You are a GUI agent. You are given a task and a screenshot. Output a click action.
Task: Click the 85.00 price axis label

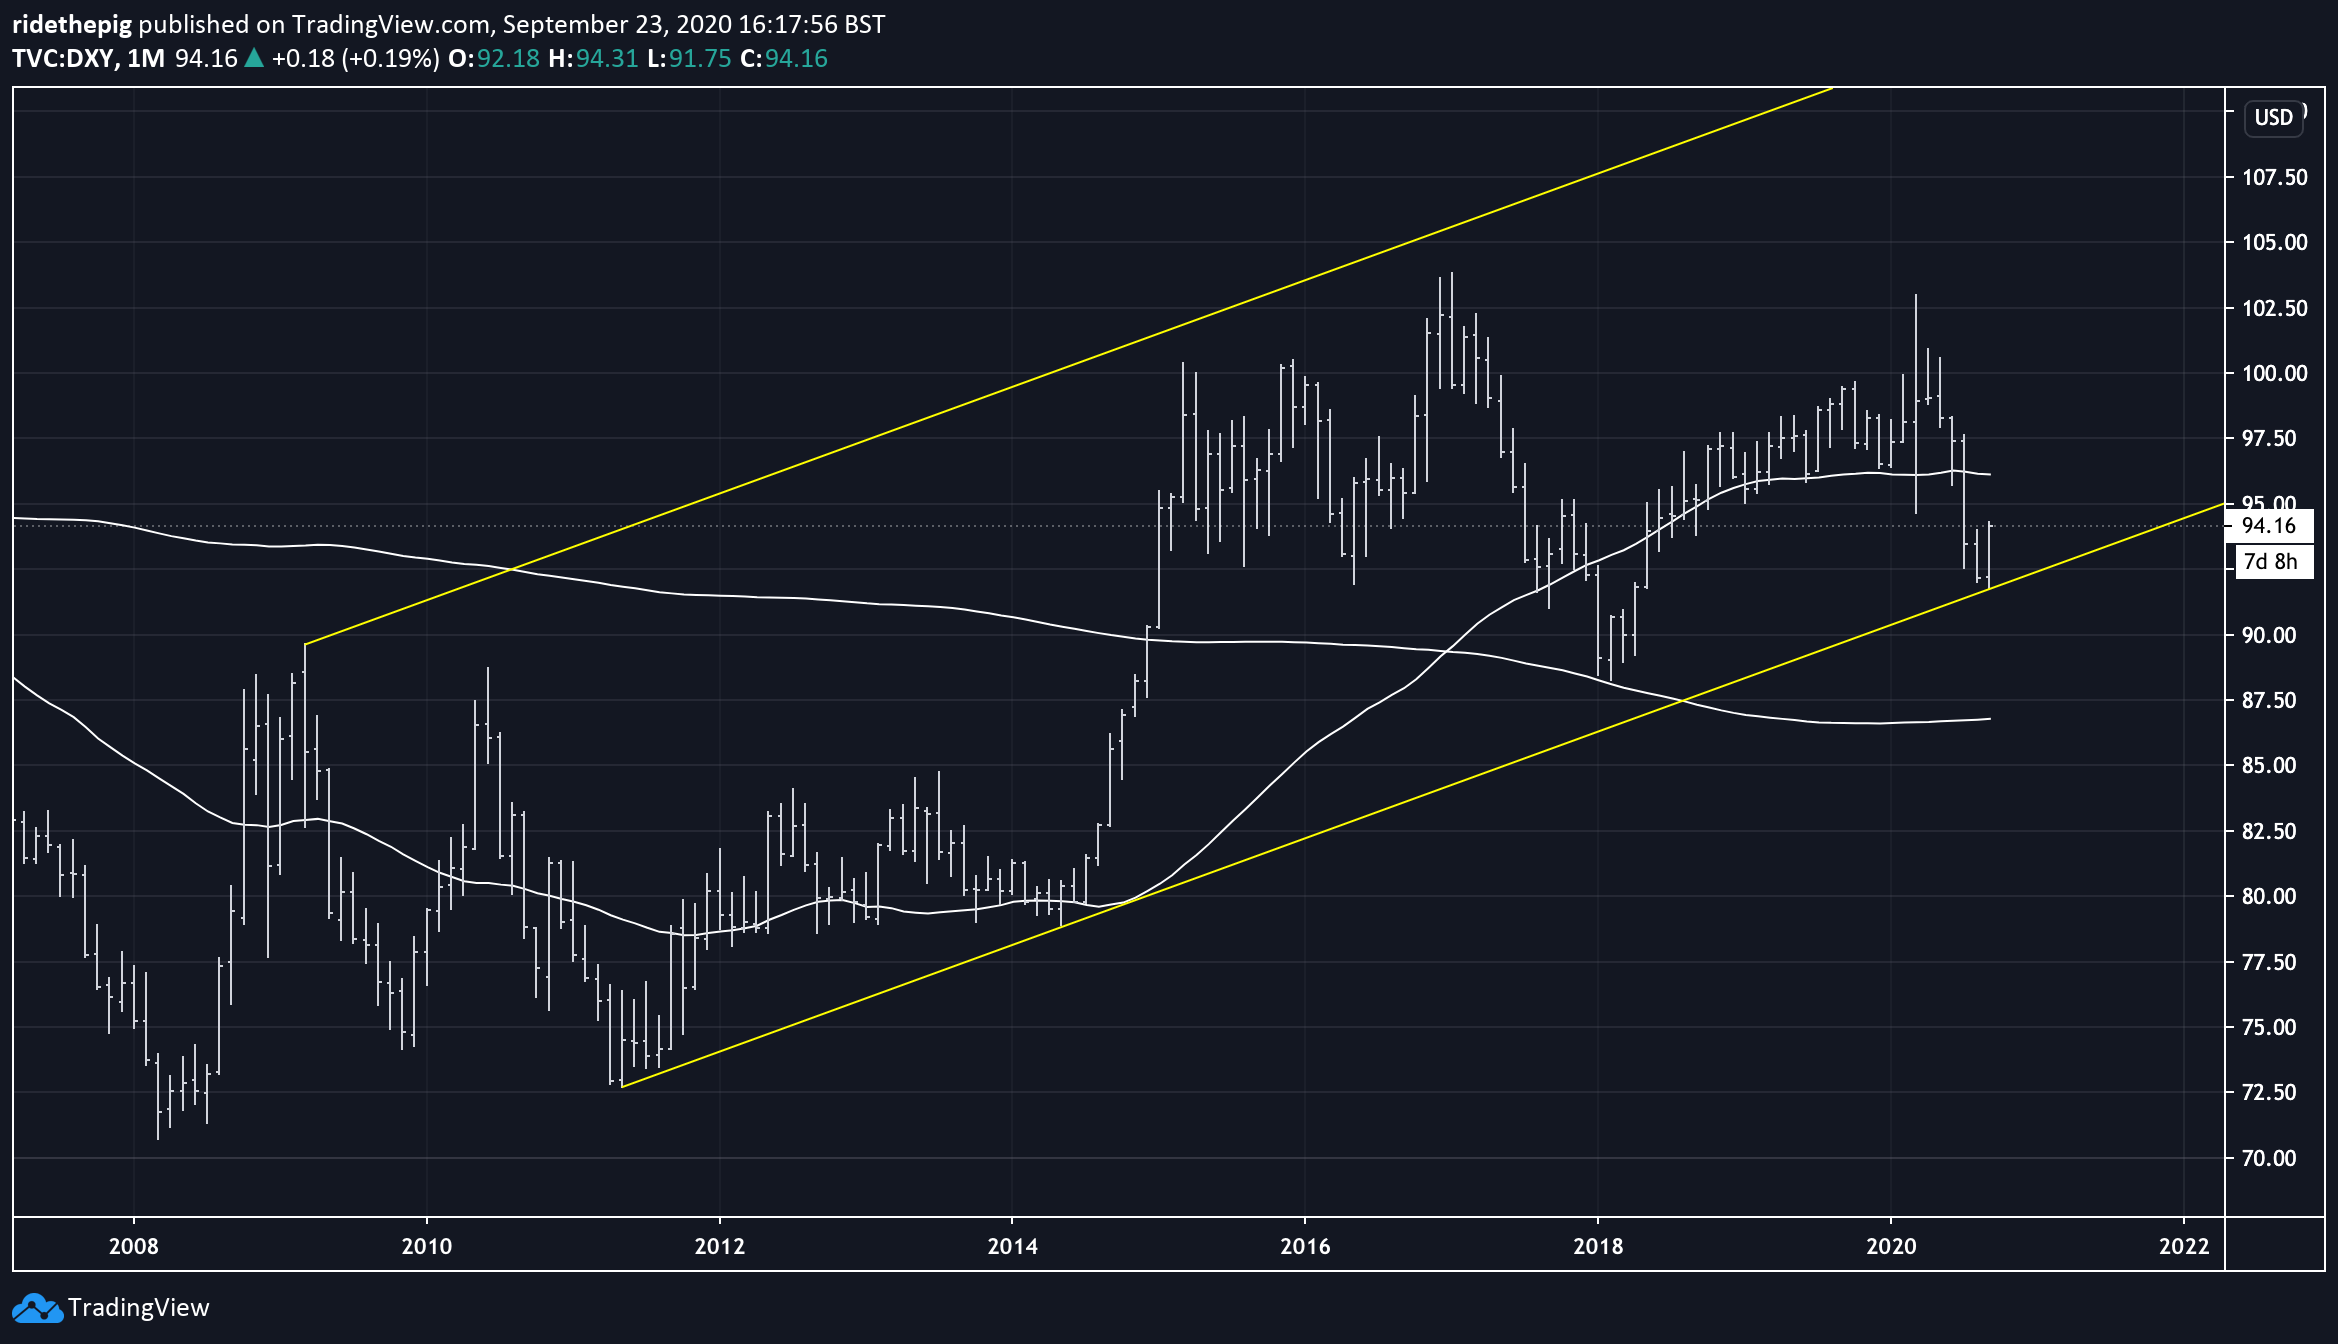2269,765
